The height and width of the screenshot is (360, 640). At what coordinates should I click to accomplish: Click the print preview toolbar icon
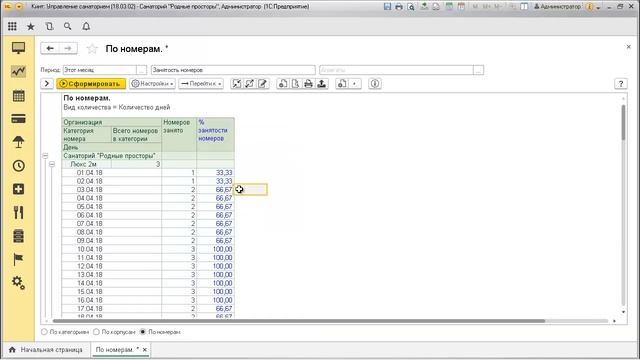[296, 84]
